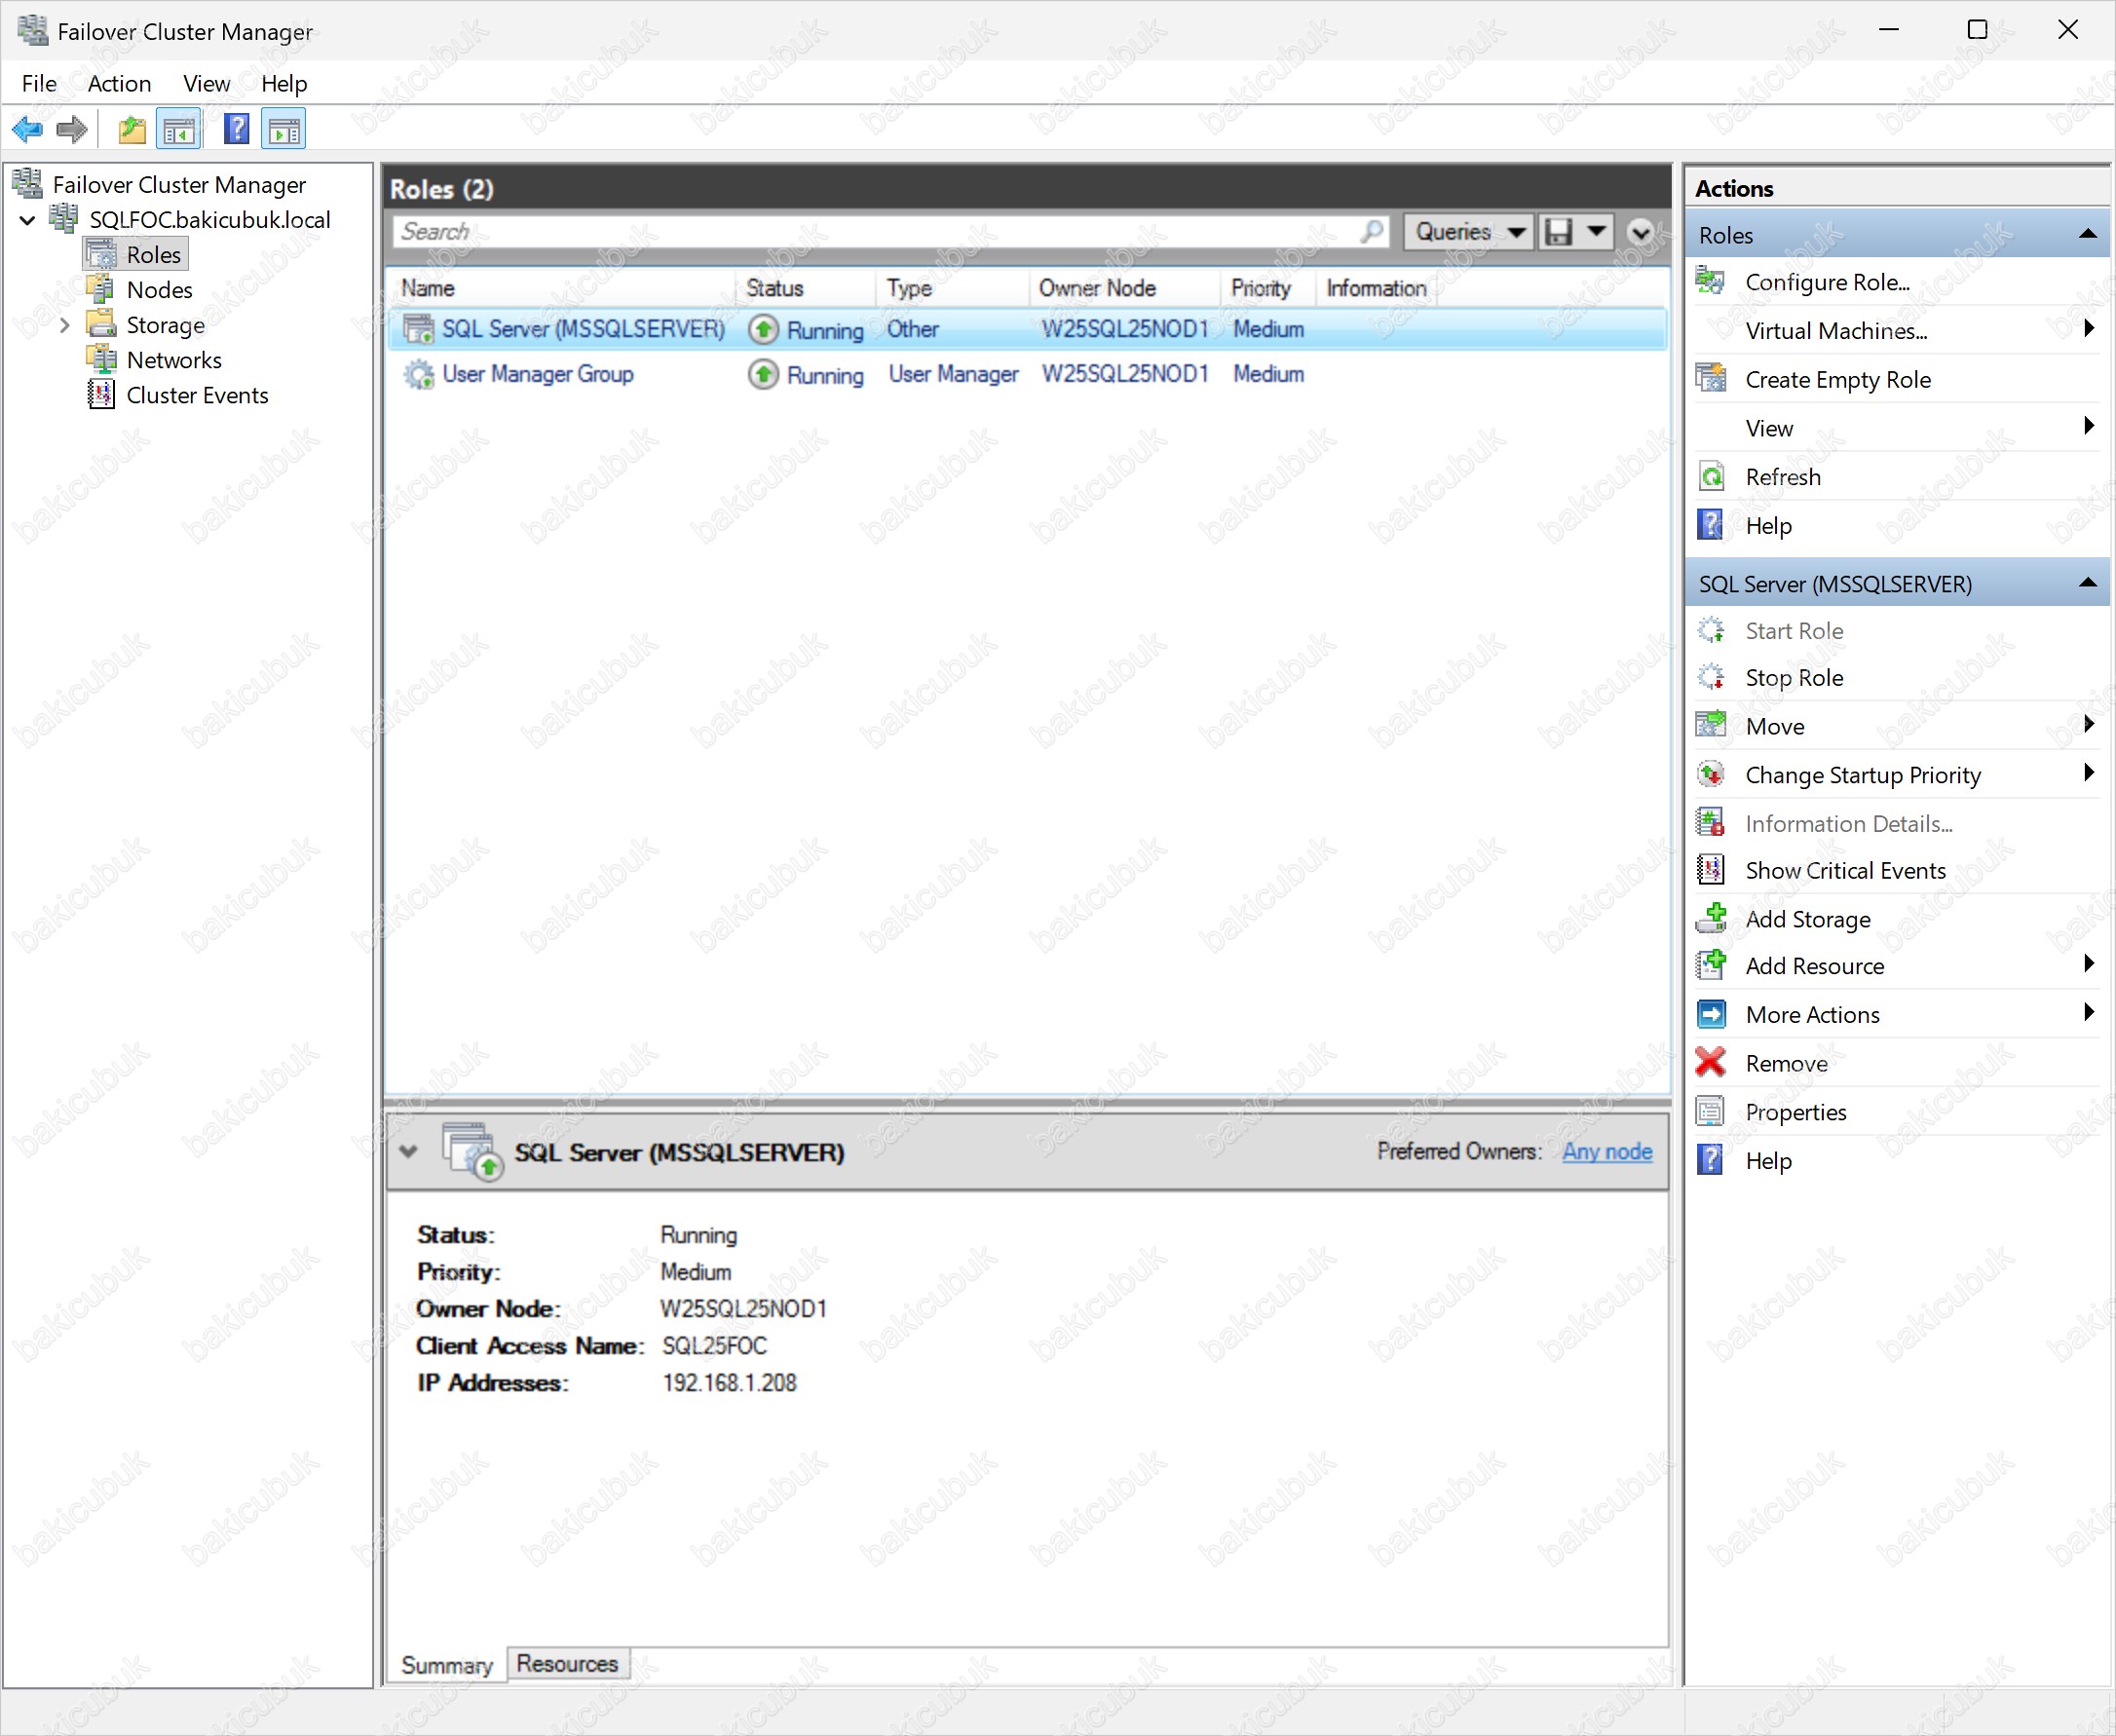Click the Refresh action icon
2116x1736 pixels.
1711,477
